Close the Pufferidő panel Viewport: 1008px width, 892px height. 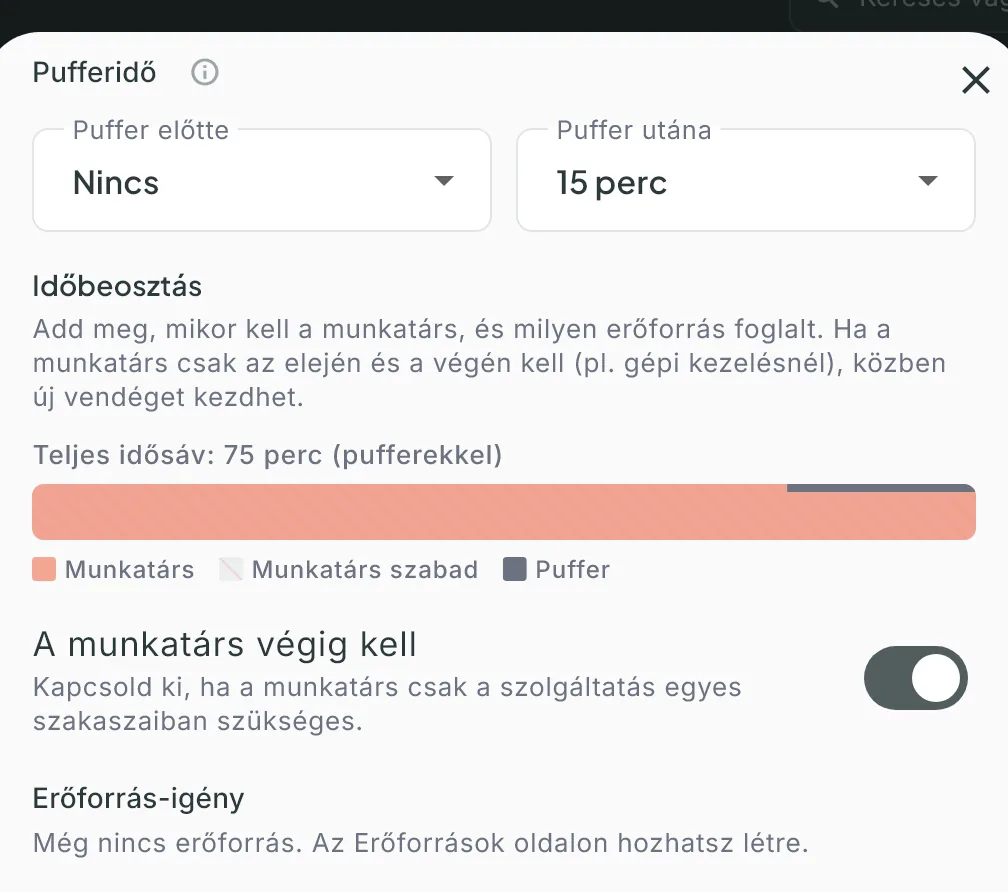(x=975, y=80)
